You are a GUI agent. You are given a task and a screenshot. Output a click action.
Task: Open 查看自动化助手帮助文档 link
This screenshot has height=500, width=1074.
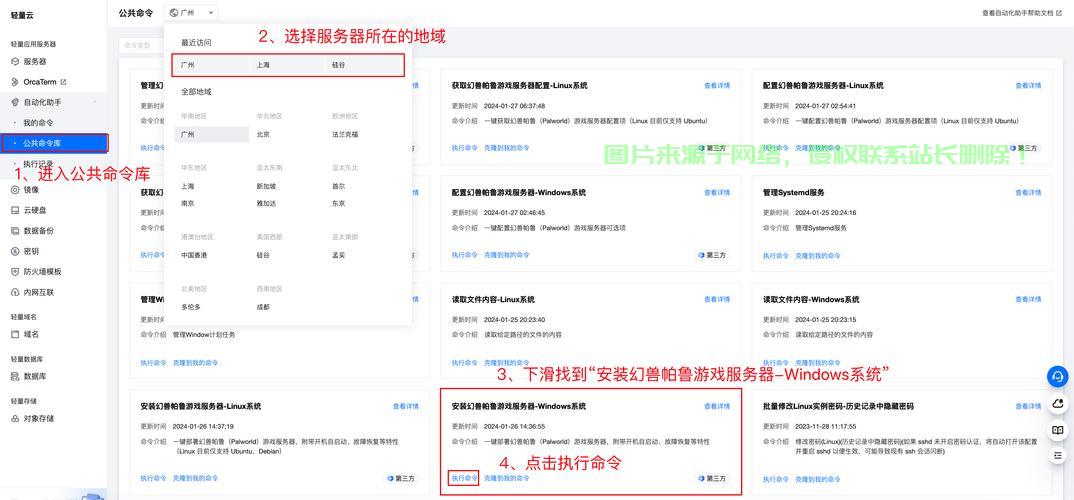1023,12
